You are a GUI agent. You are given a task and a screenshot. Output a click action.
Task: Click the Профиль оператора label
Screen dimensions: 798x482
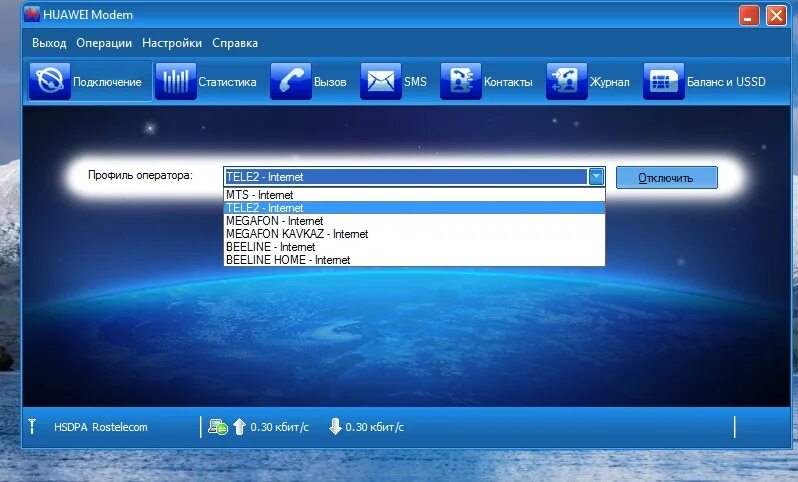click(x=140, y=176)
